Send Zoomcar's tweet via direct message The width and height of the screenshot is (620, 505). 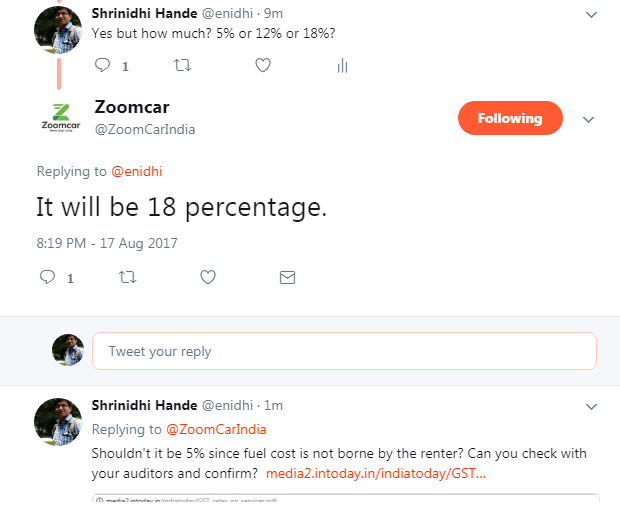point(287,277)
